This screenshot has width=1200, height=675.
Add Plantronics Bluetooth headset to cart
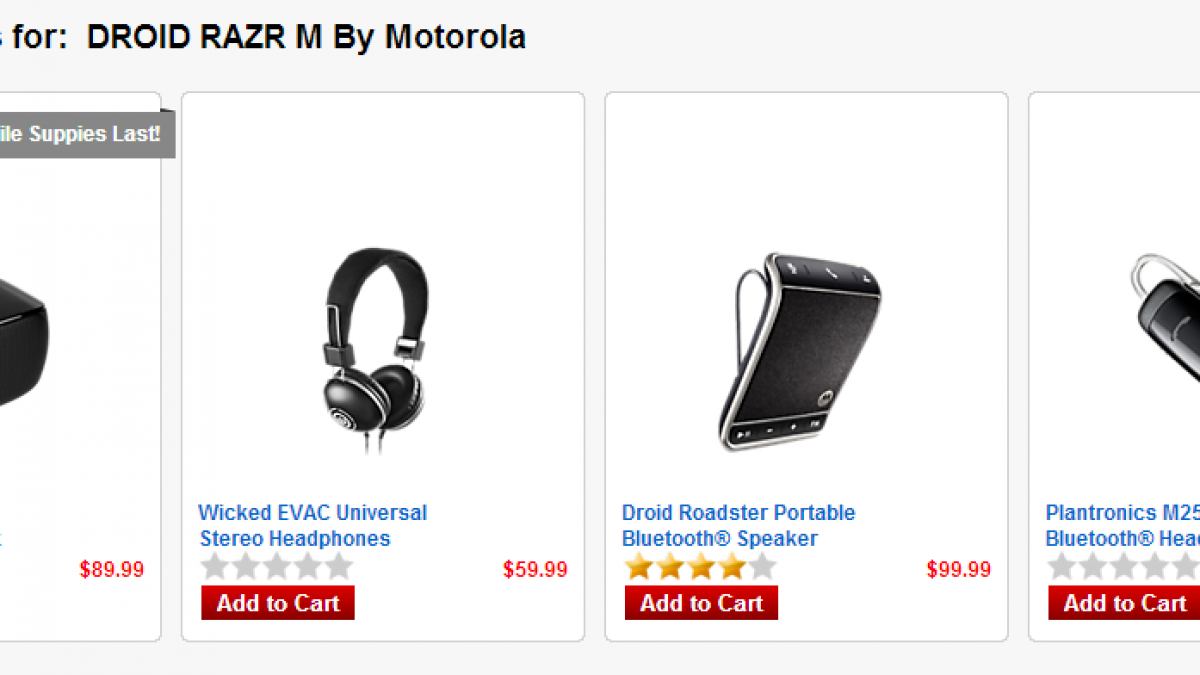click(x=1124, y=603)
